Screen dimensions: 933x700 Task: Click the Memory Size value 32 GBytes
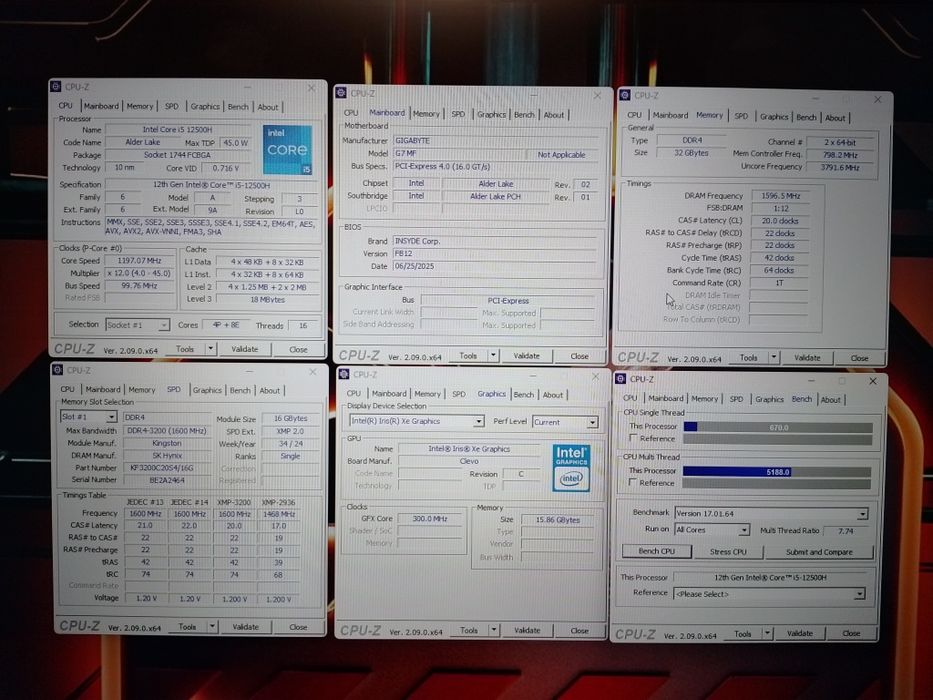click(691, 153)
